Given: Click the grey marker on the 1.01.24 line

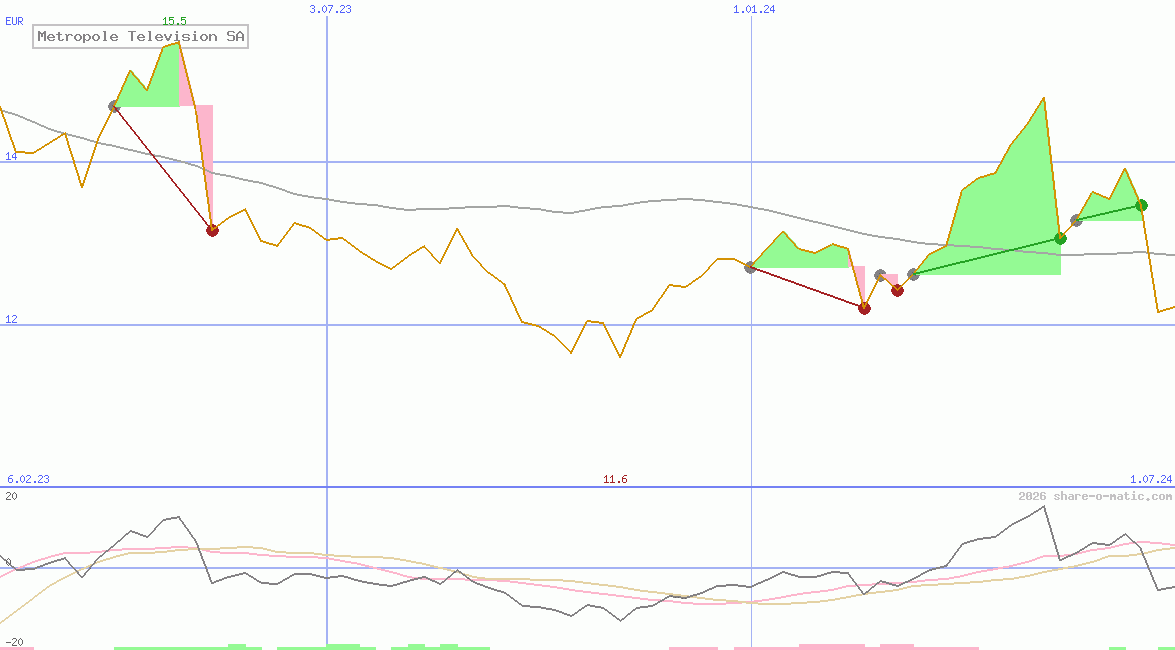Looking at the screenshot, I should point(750,267).
